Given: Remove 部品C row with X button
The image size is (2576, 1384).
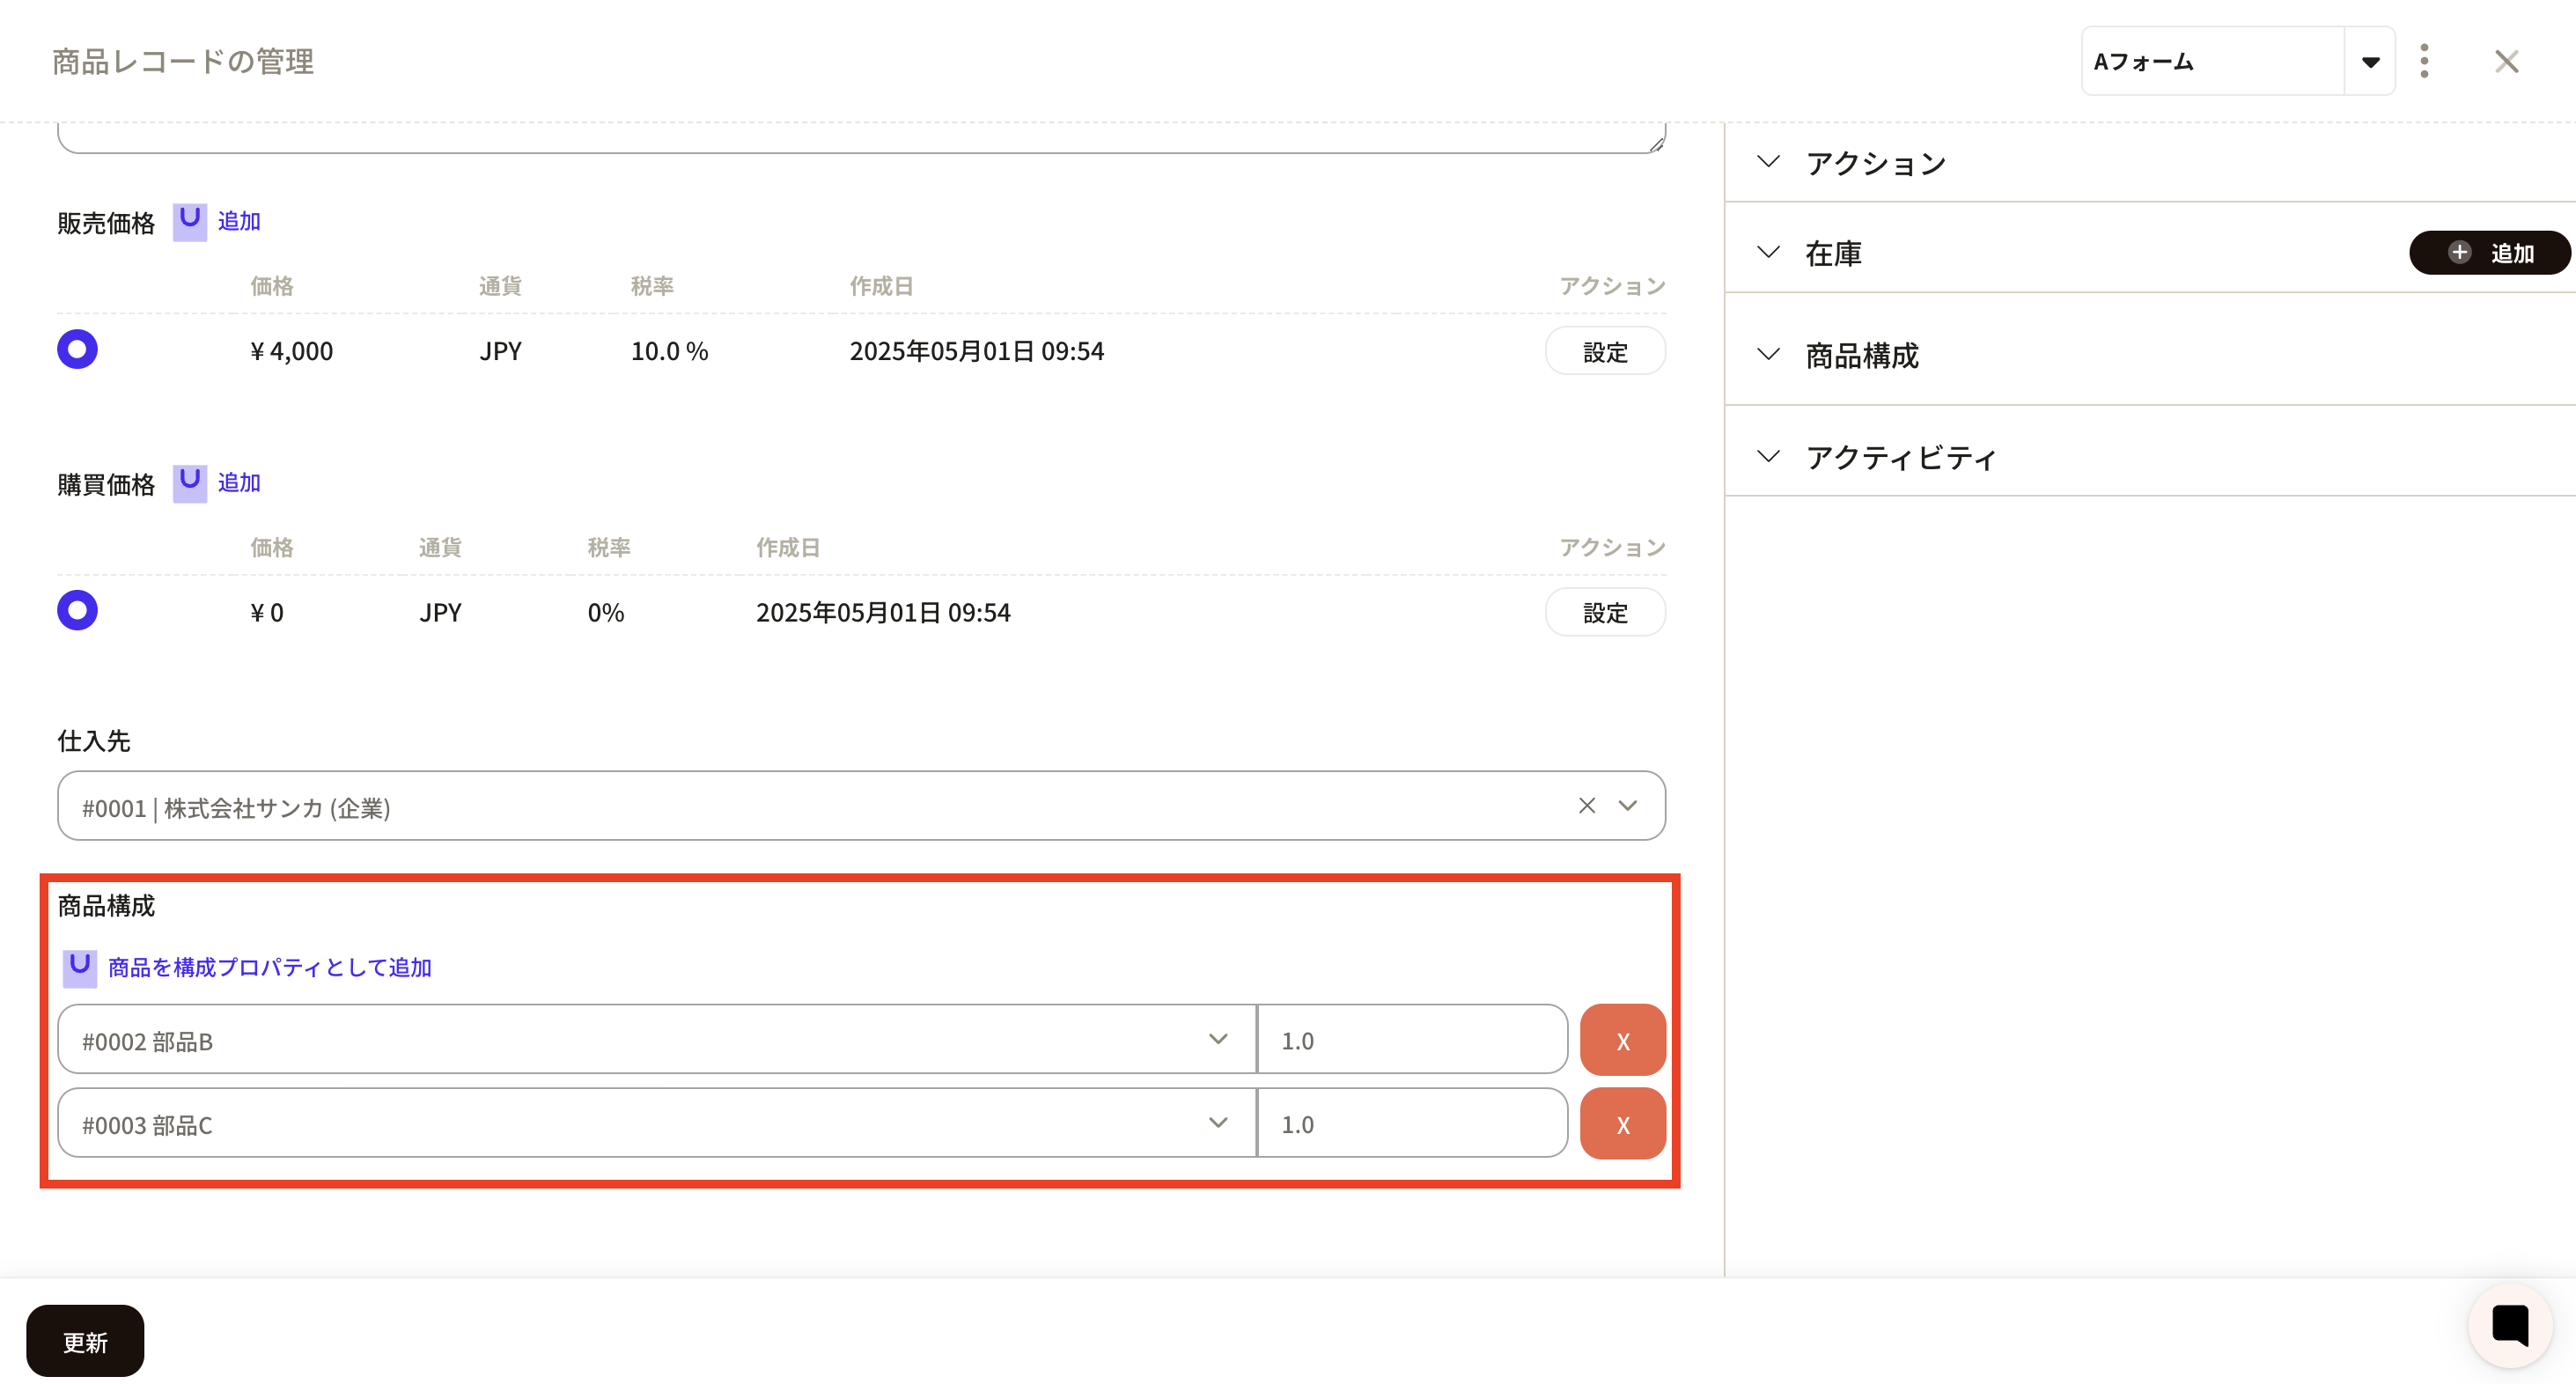Looking at the screenshot, I should (x=1622, y=1124).
